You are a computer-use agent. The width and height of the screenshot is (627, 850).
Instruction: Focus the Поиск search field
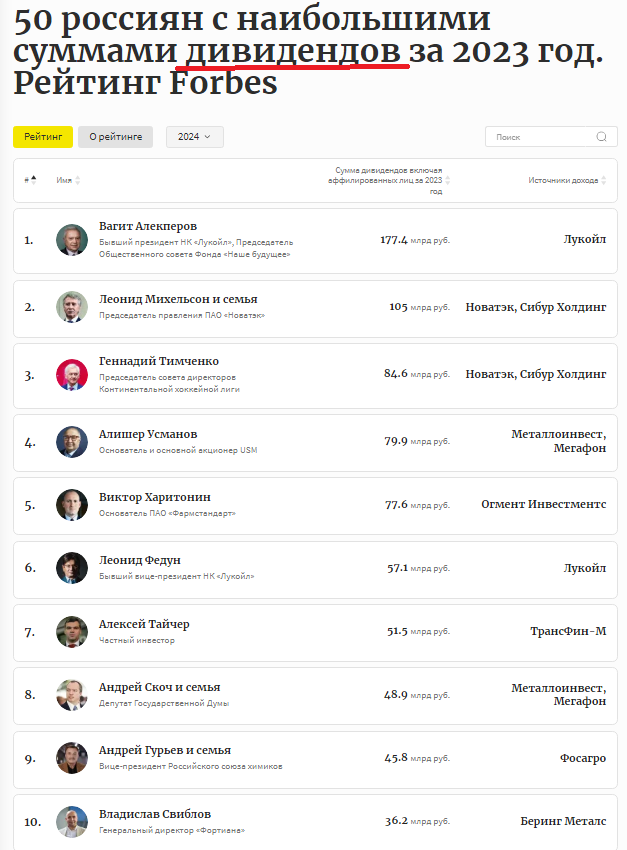tap(551, 137)
